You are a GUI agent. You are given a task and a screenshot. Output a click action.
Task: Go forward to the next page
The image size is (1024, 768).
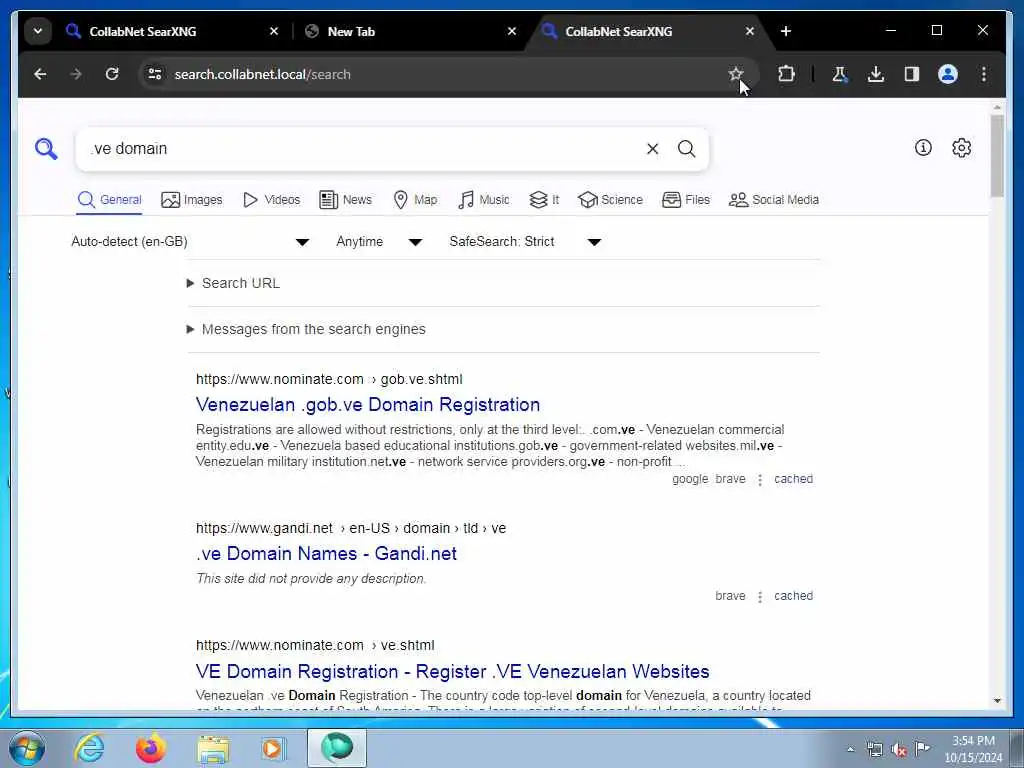(x=76, y=74)
